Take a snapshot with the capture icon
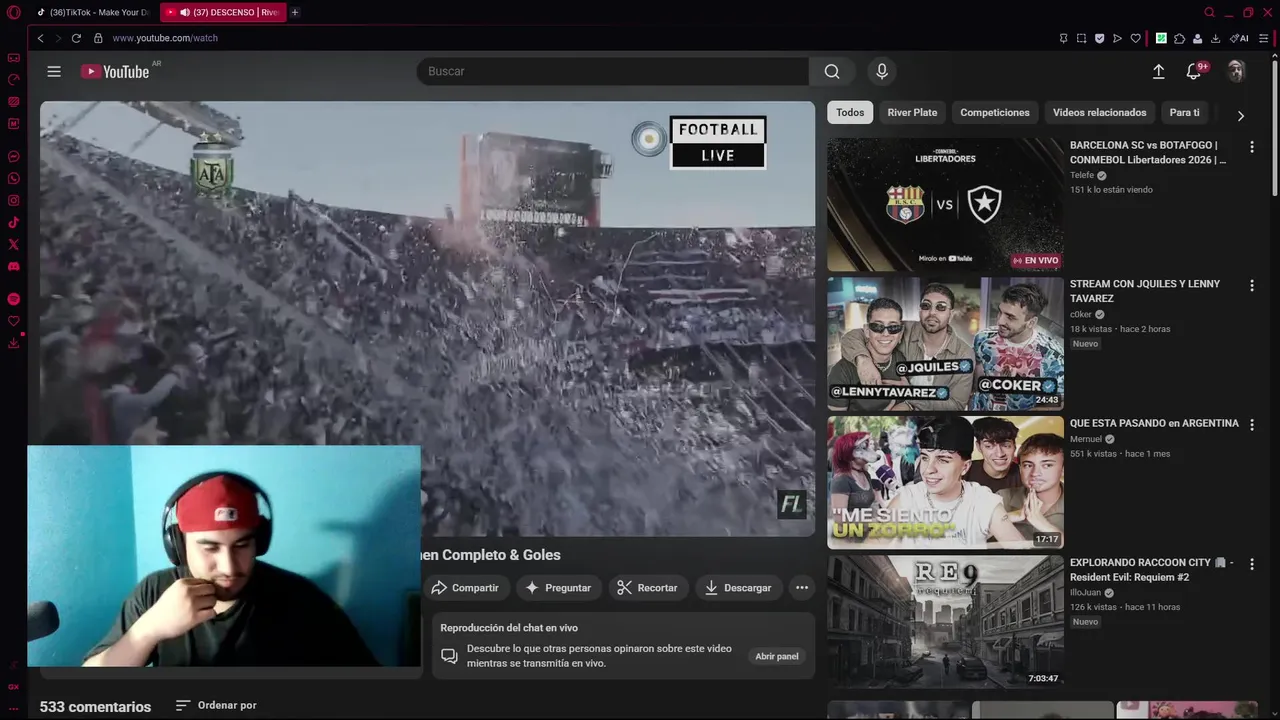Screen dimensions: 1280x720 click(x=1081, y=38)
